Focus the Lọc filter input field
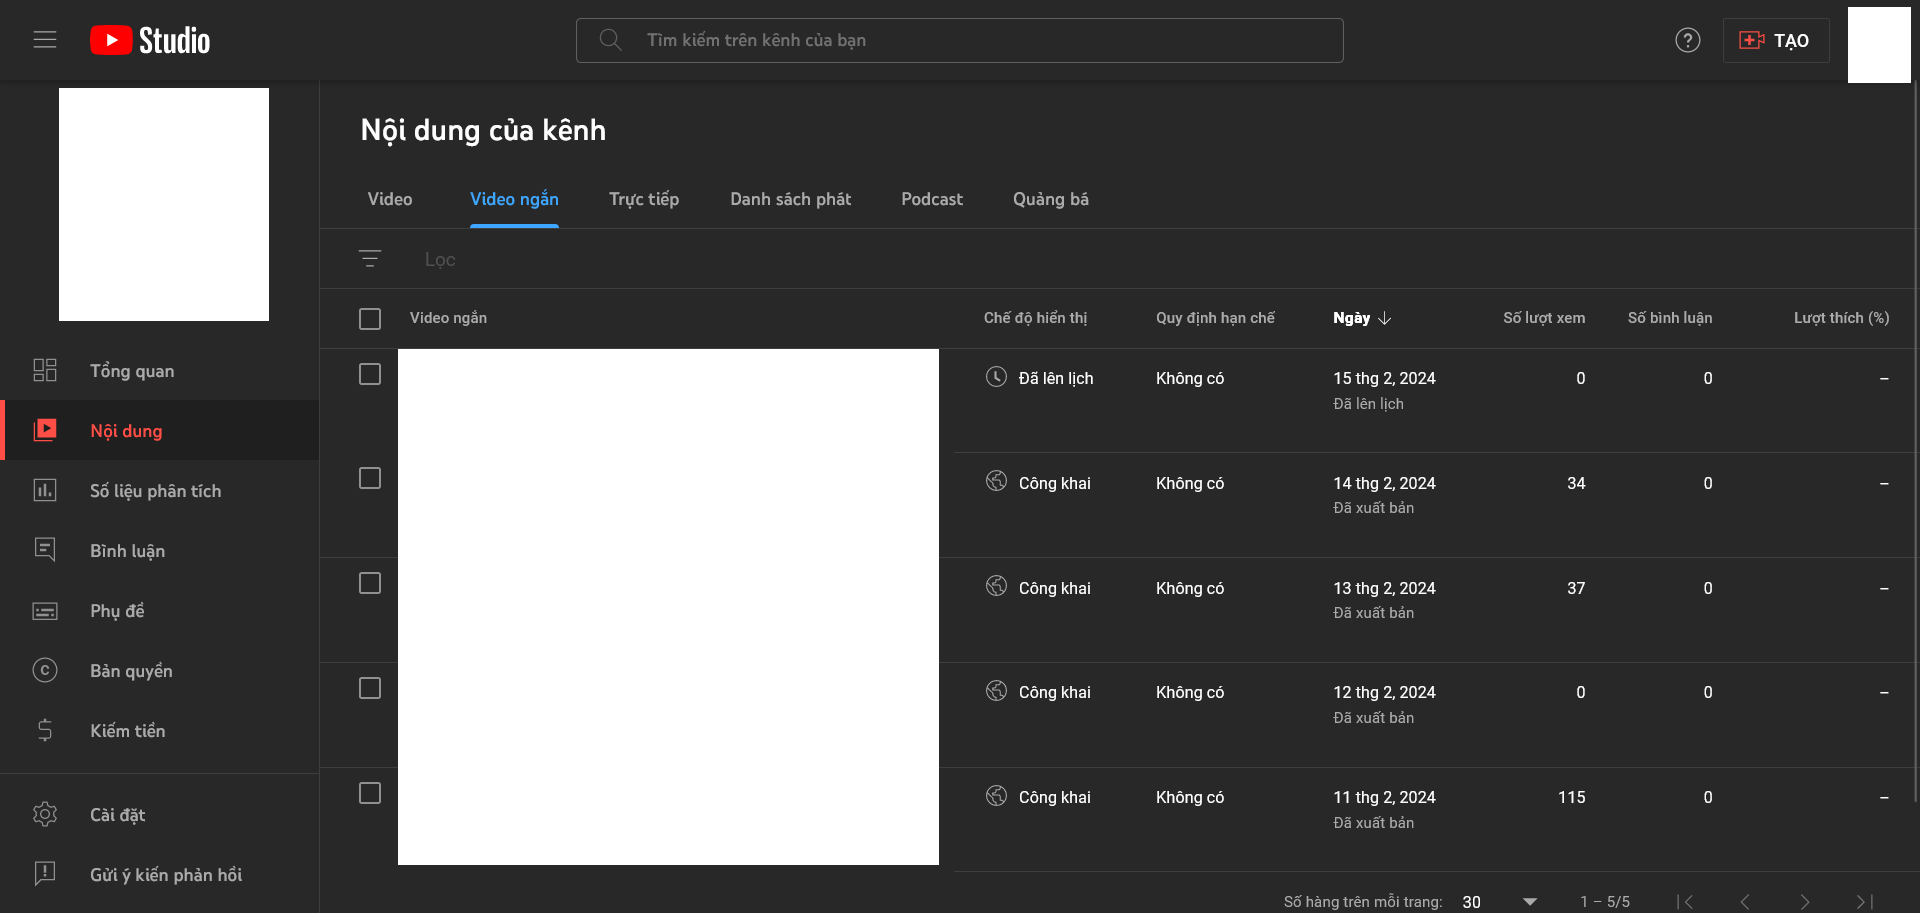This screenshot has width=1920, height=913. tap(1160, 259)
